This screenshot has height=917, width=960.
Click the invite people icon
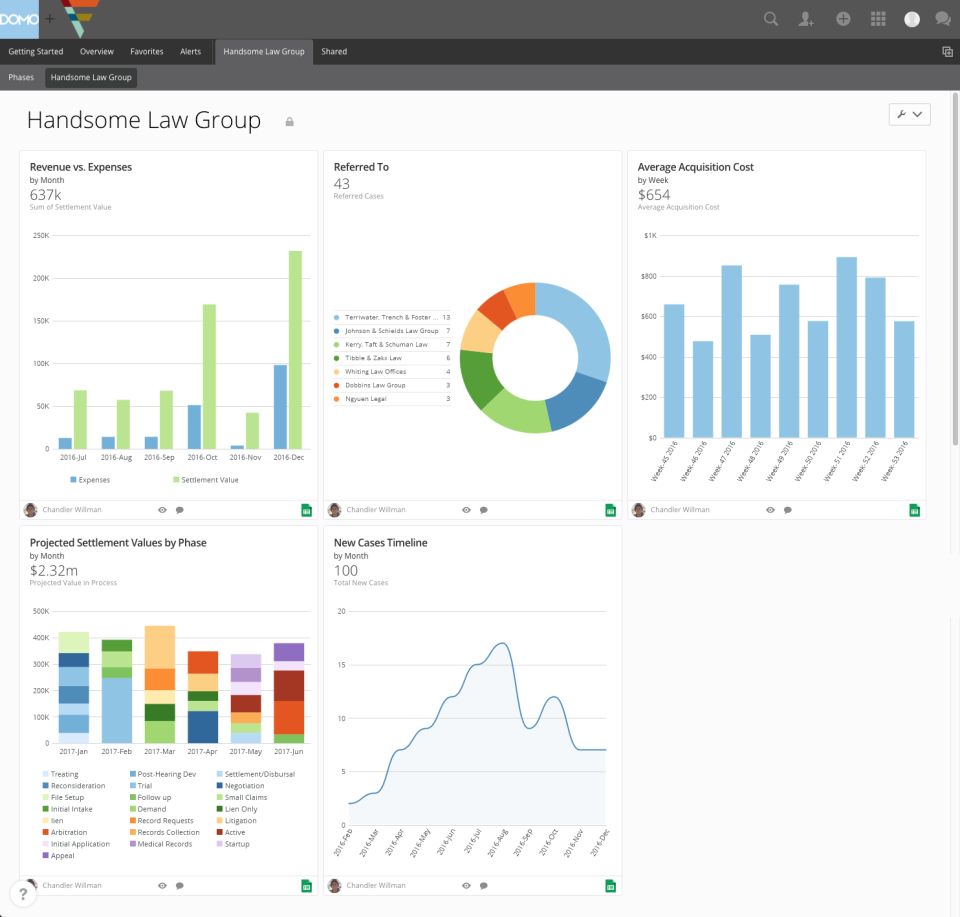(x=806, y=19)
